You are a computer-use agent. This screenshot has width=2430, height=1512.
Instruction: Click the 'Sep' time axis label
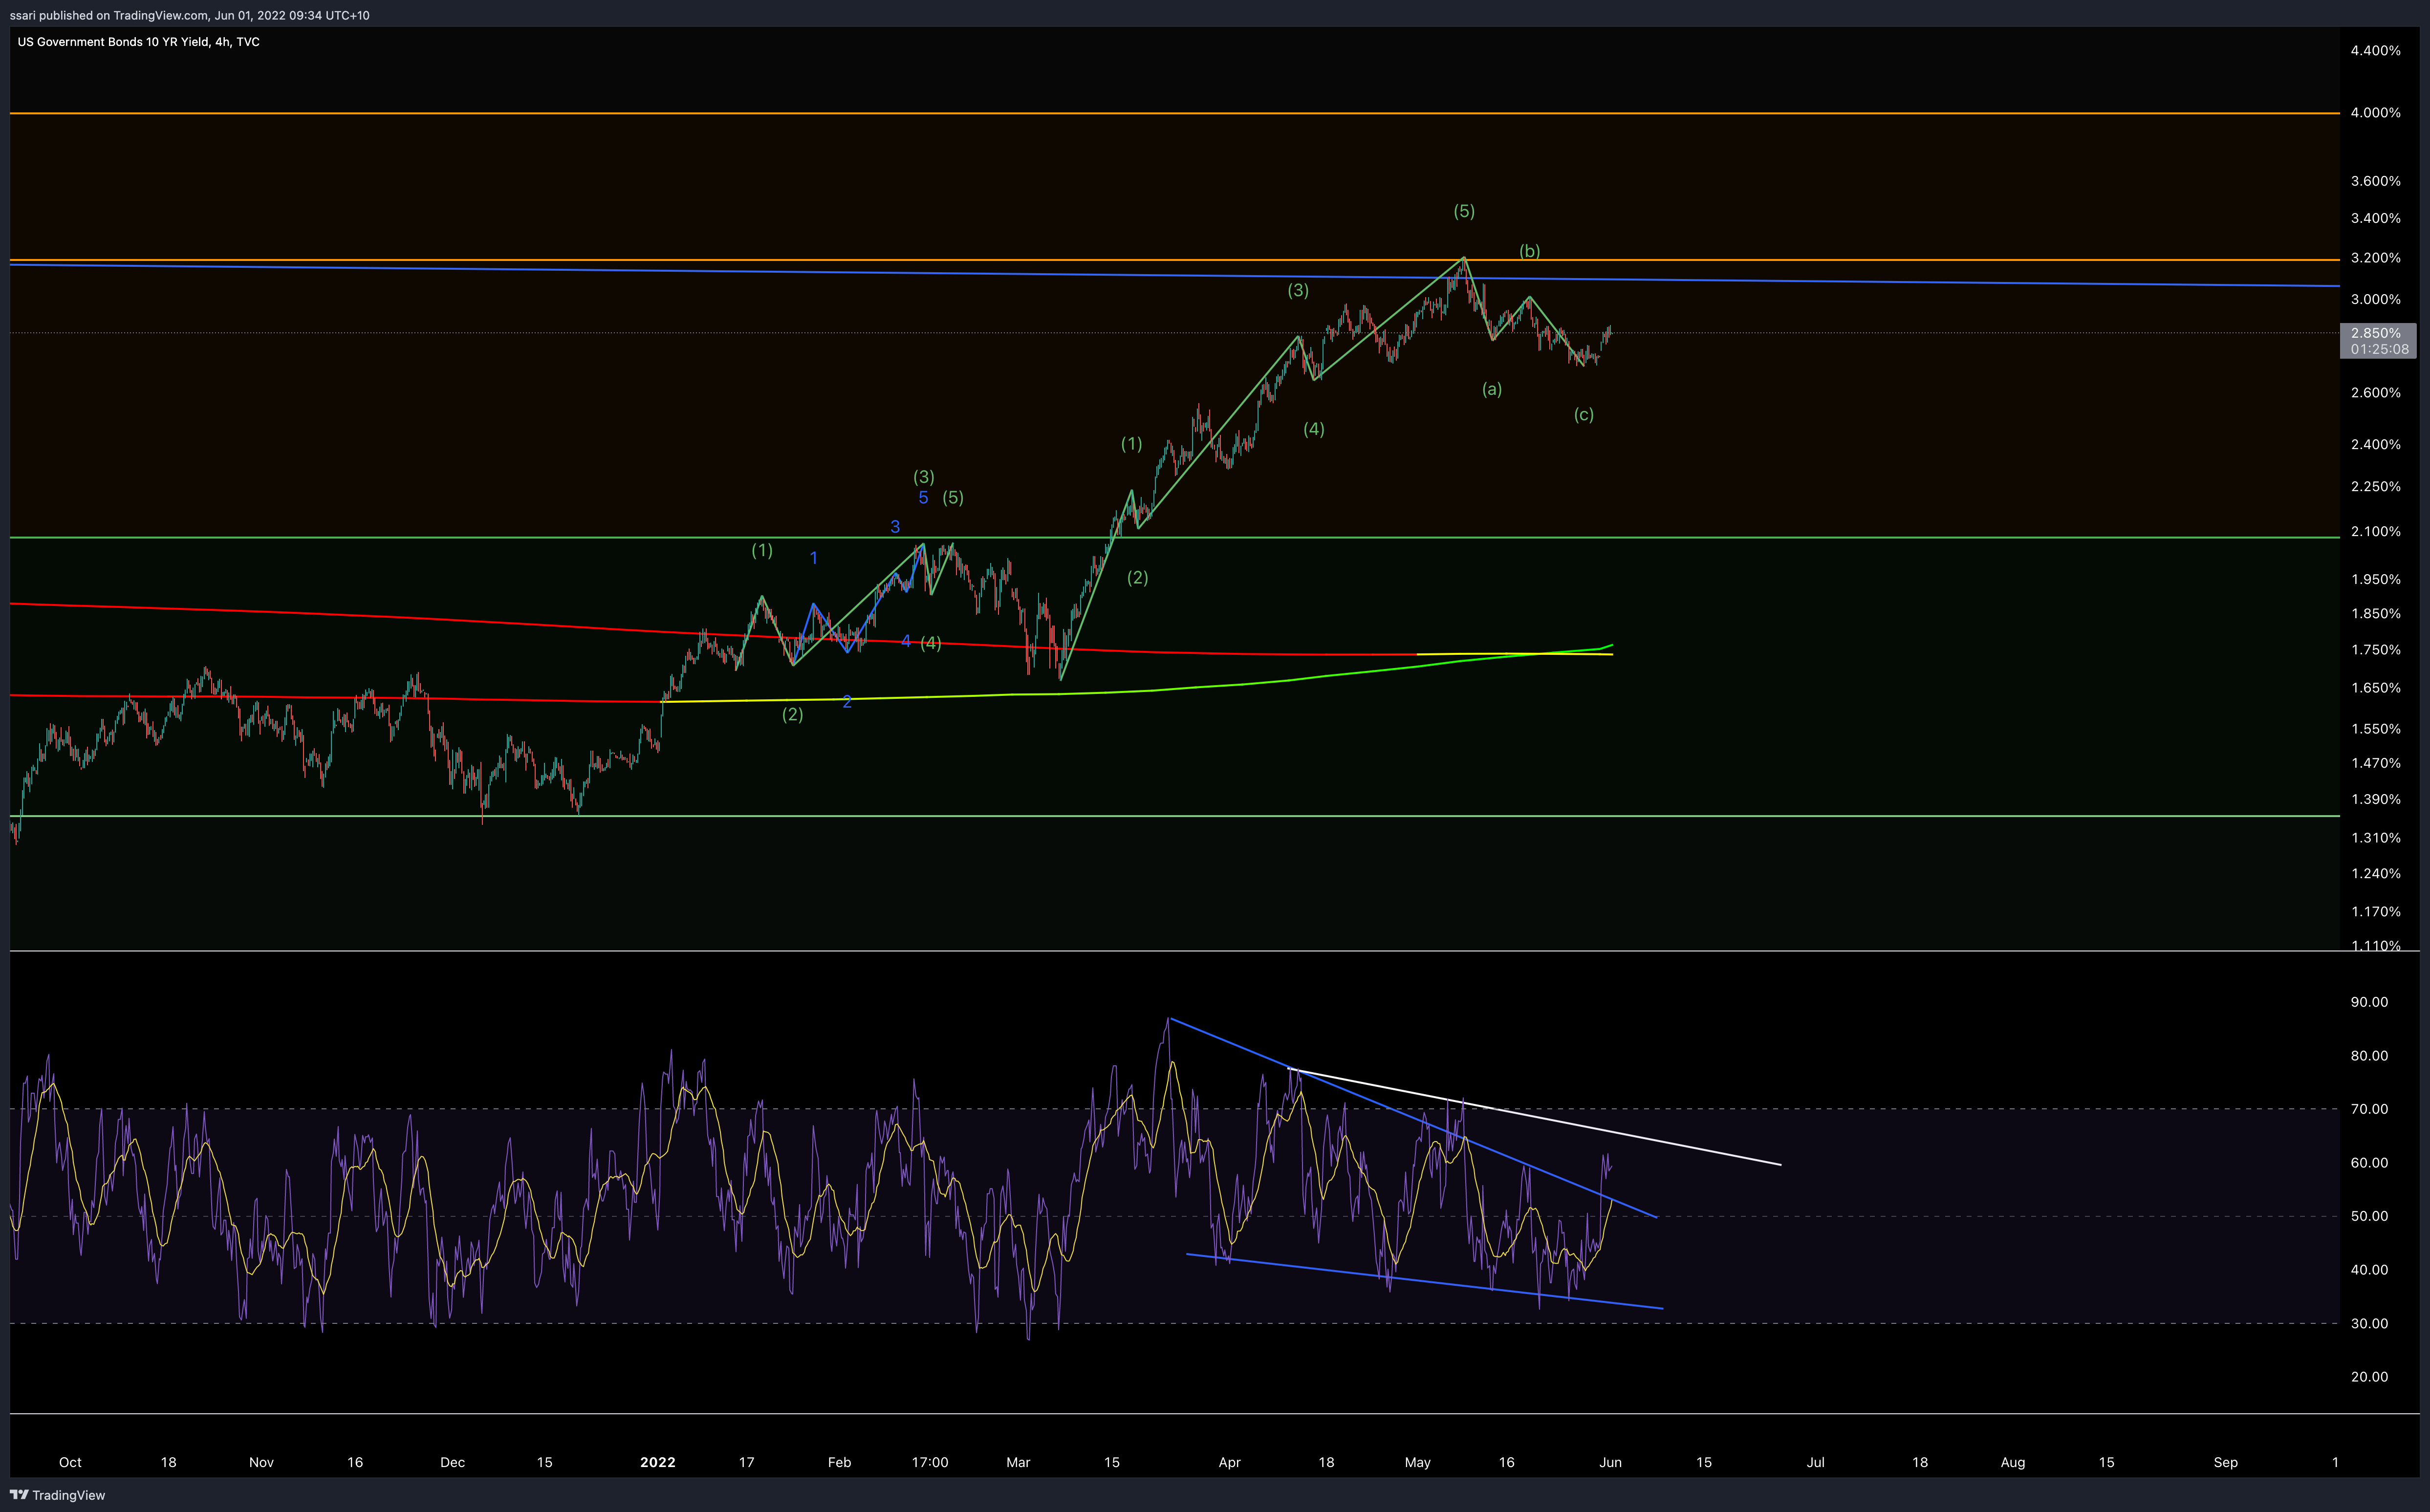2225,1462
